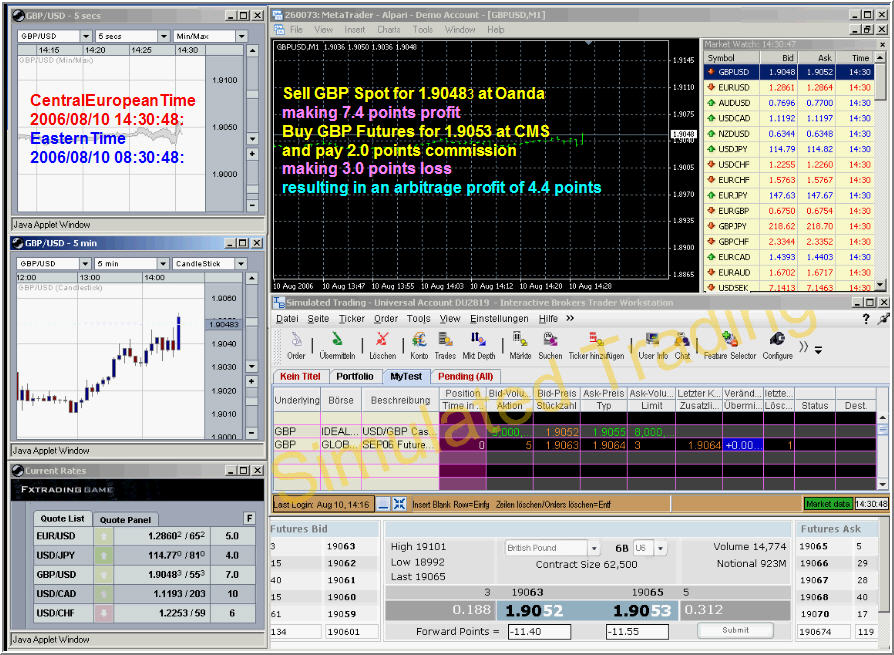Image resolution: width=894 pixels, height=655 pixels.
Task: Click the green arrow in the EUR/USD quote row
Action: click(x=104, y=536)
